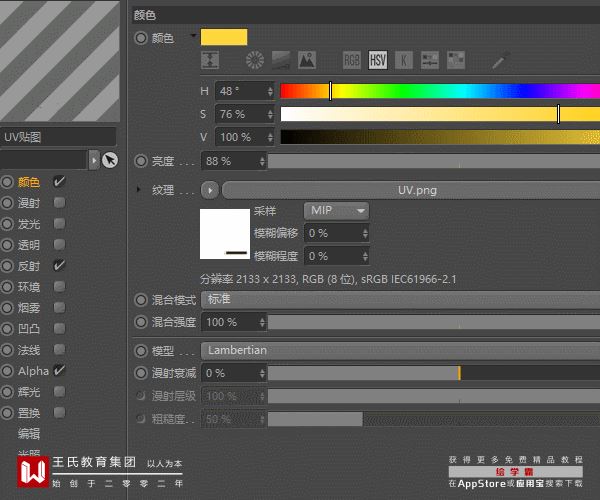Screen dimensions: 600x500
Task: Click the round texture arrow button
Action: pos(210,190)
